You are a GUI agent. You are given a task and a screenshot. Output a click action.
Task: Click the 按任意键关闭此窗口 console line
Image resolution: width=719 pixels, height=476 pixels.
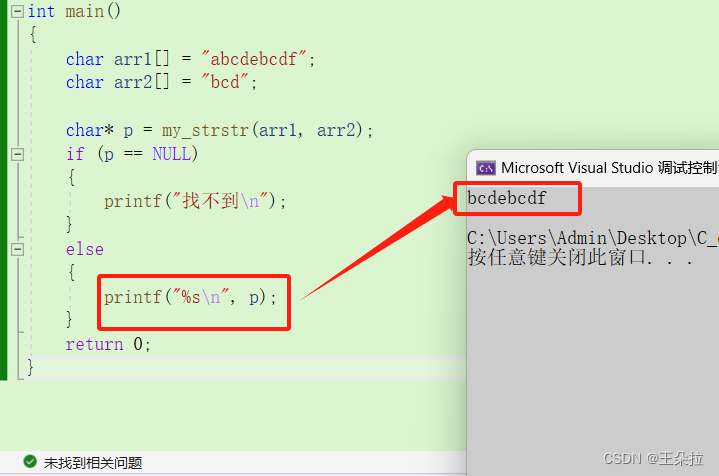[580, 257]
